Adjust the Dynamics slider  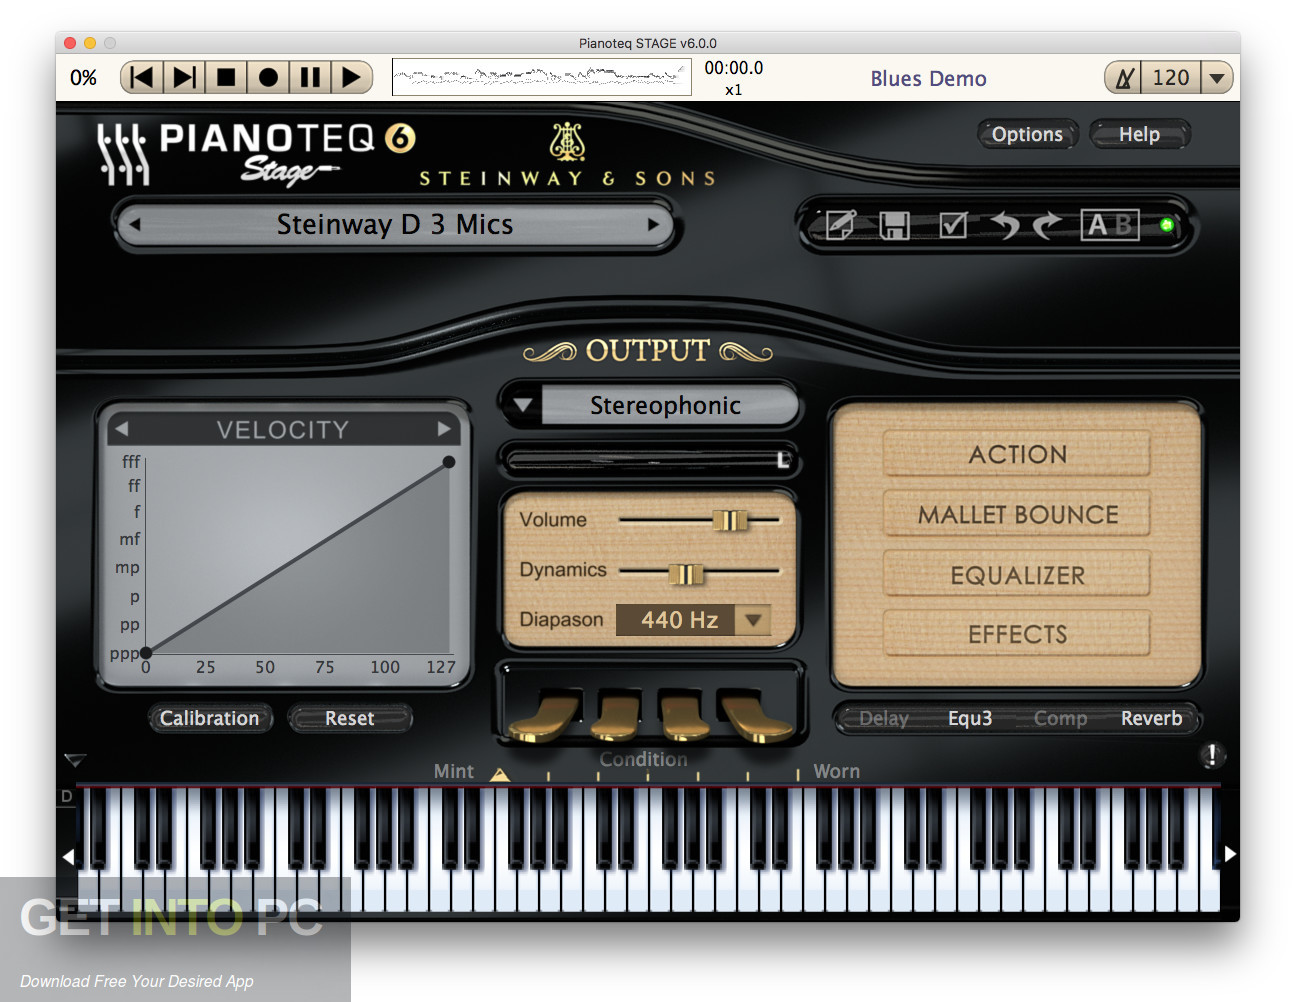685,573
